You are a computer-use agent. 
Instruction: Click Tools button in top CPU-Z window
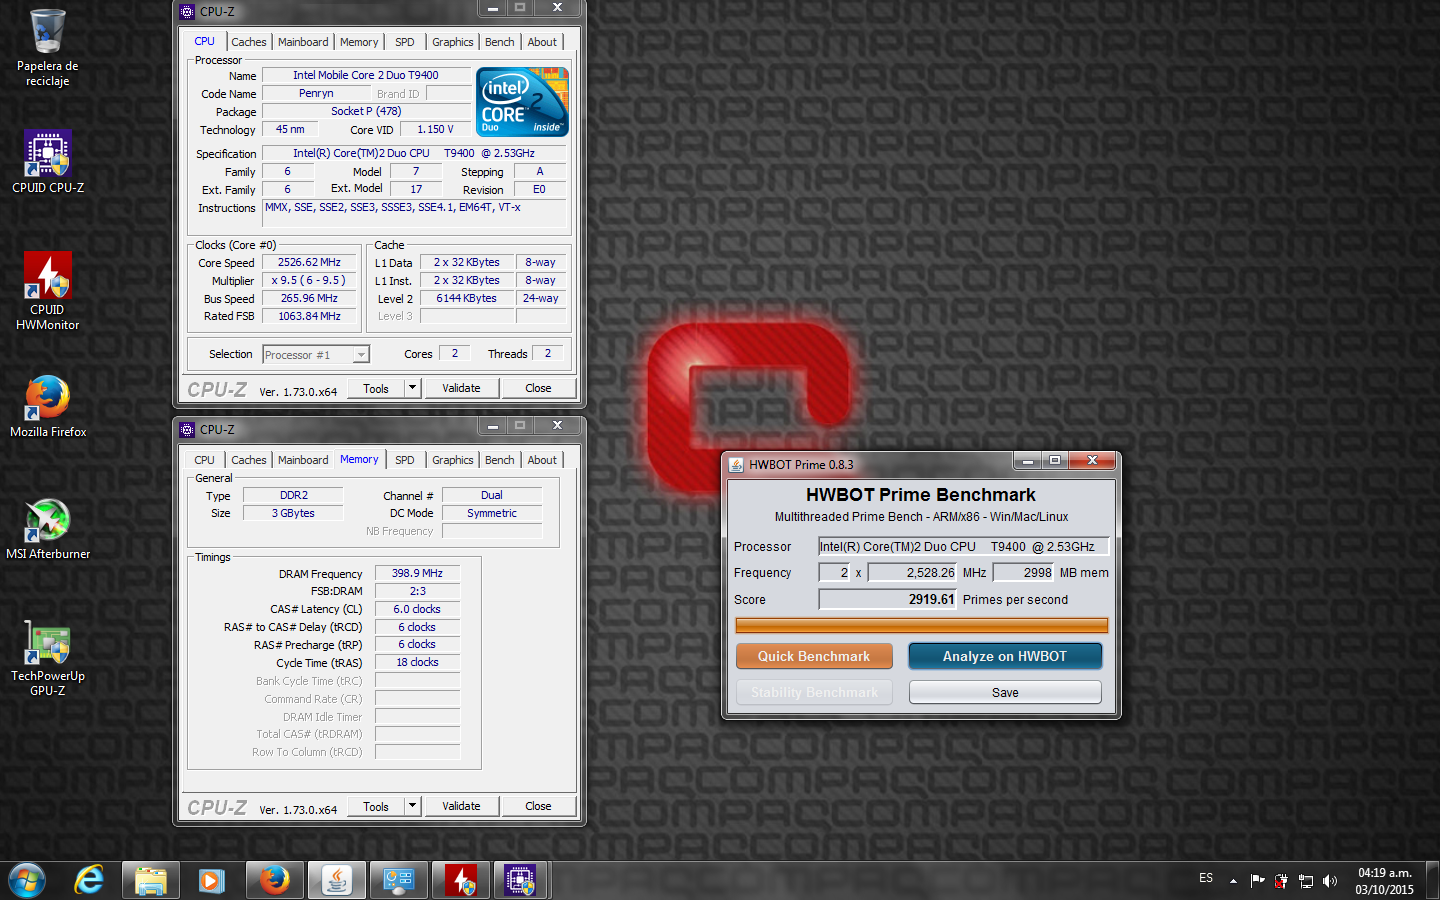[x=376, y=388]
